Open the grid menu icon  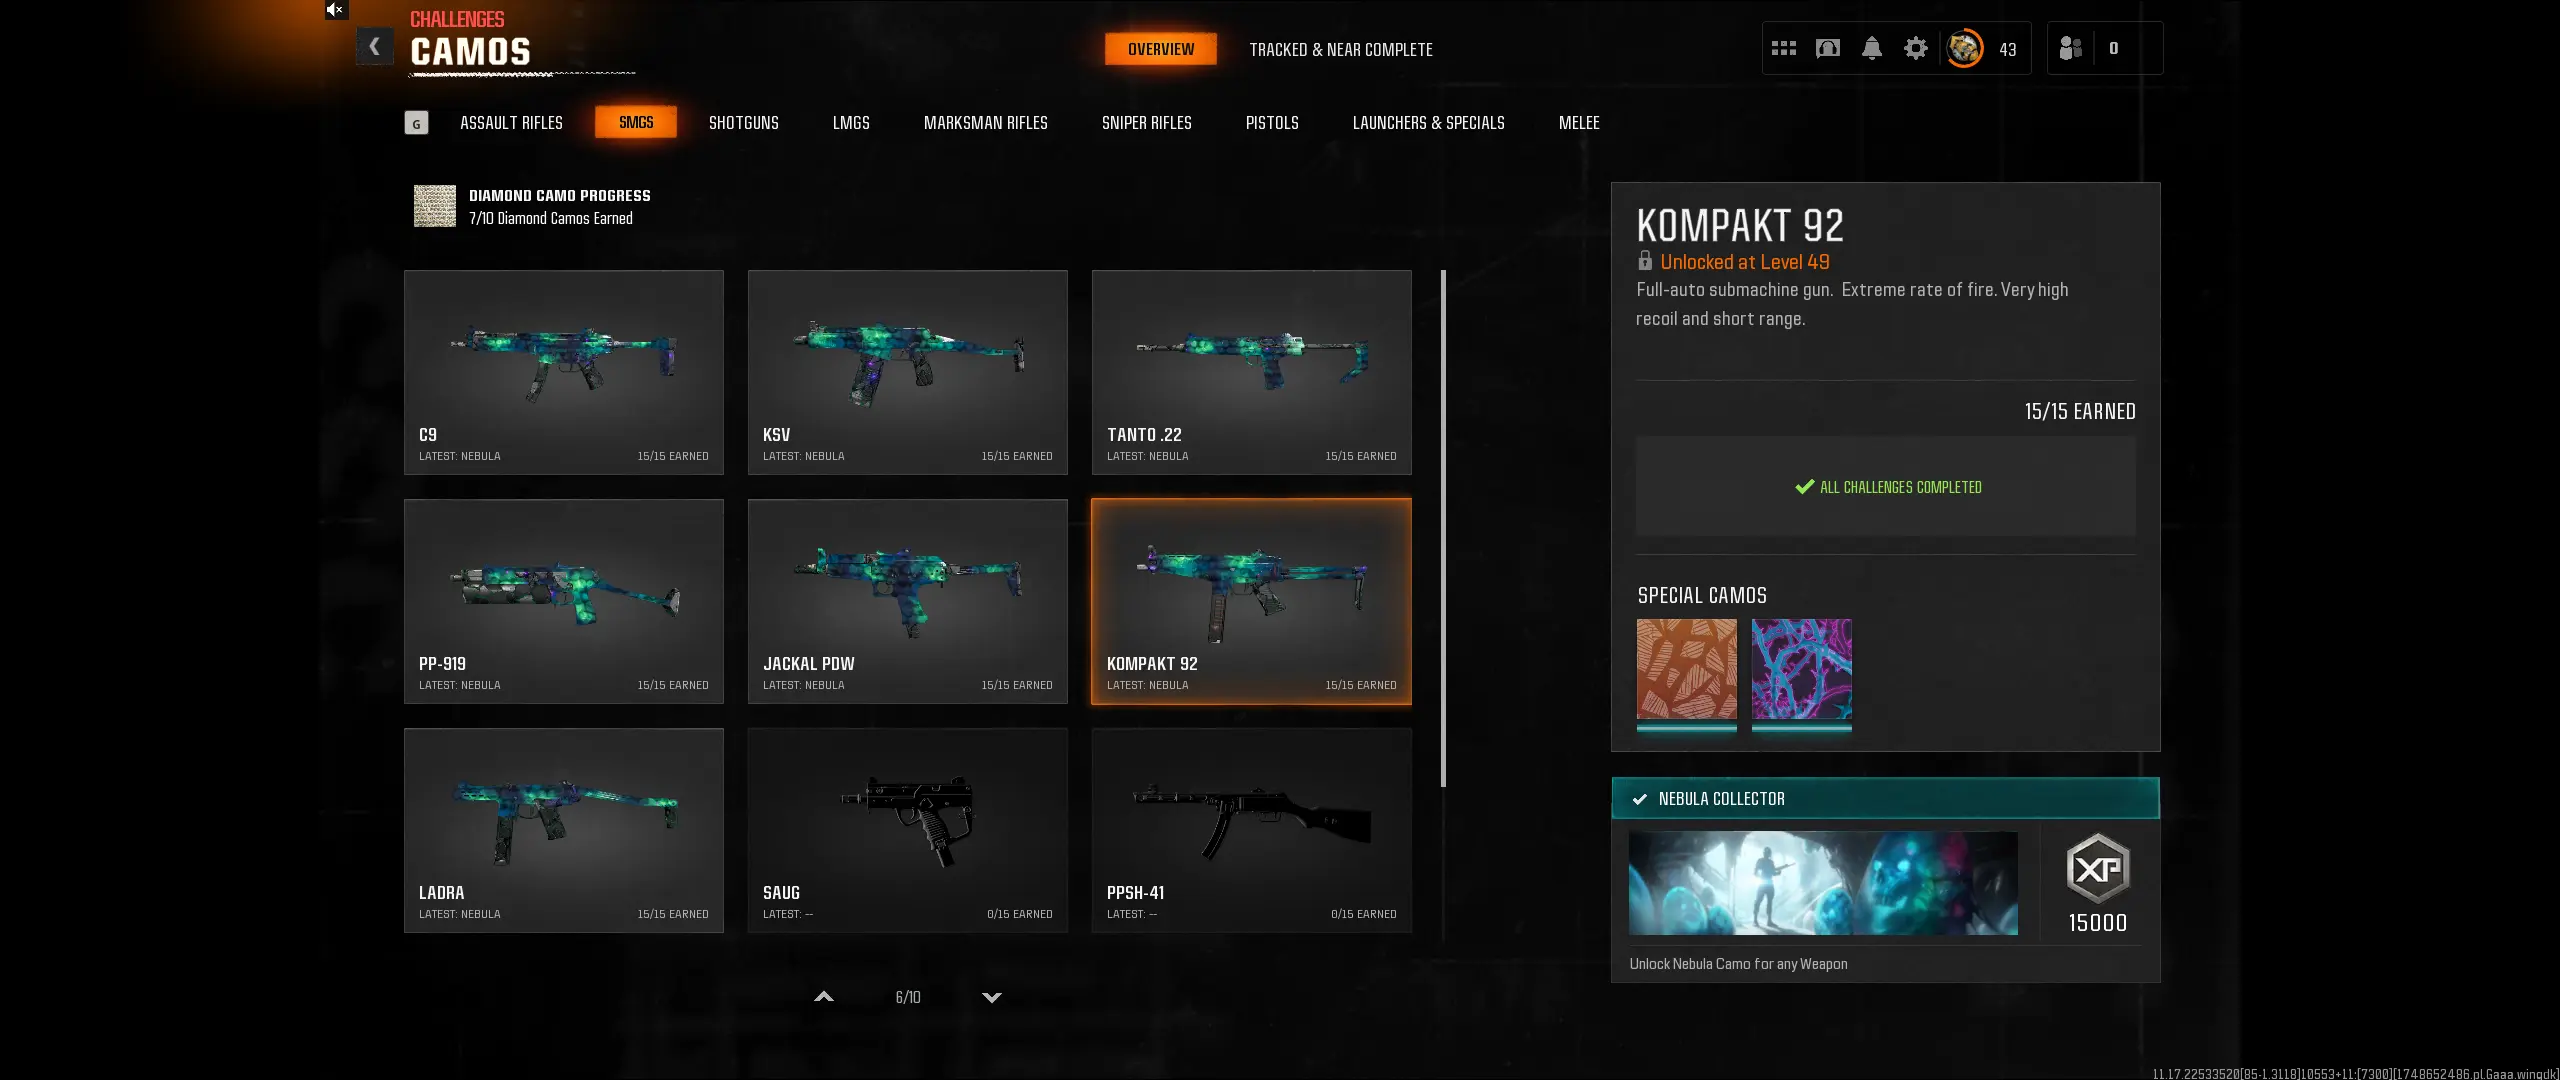click(x=1784, y=48)
